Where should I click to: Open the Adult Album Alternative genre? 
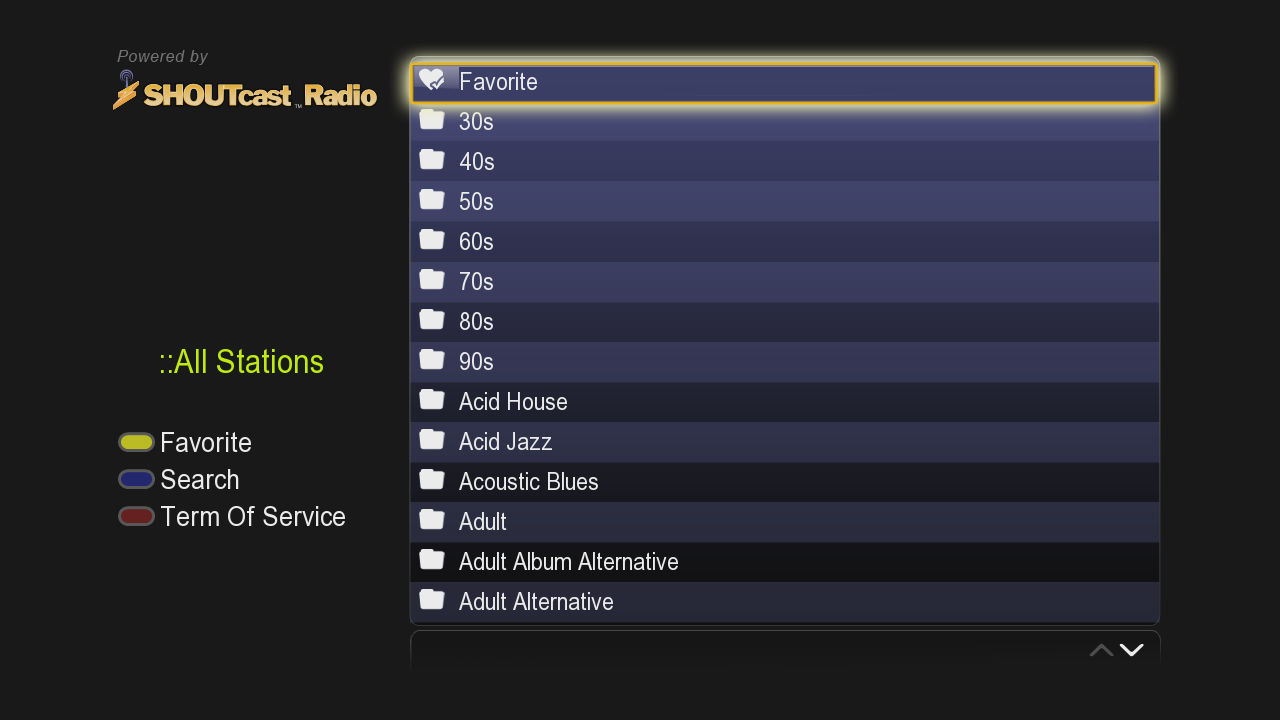(568, 562)
